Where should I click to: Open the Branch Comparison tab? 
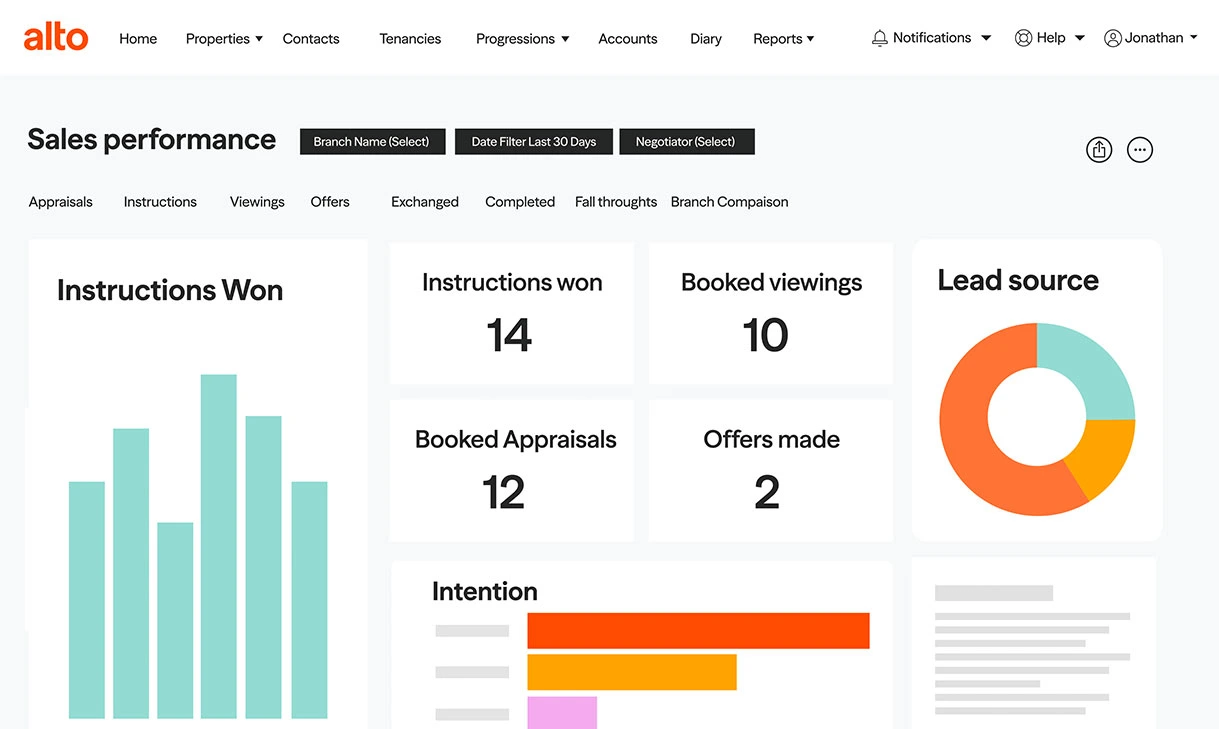(729, 202)
